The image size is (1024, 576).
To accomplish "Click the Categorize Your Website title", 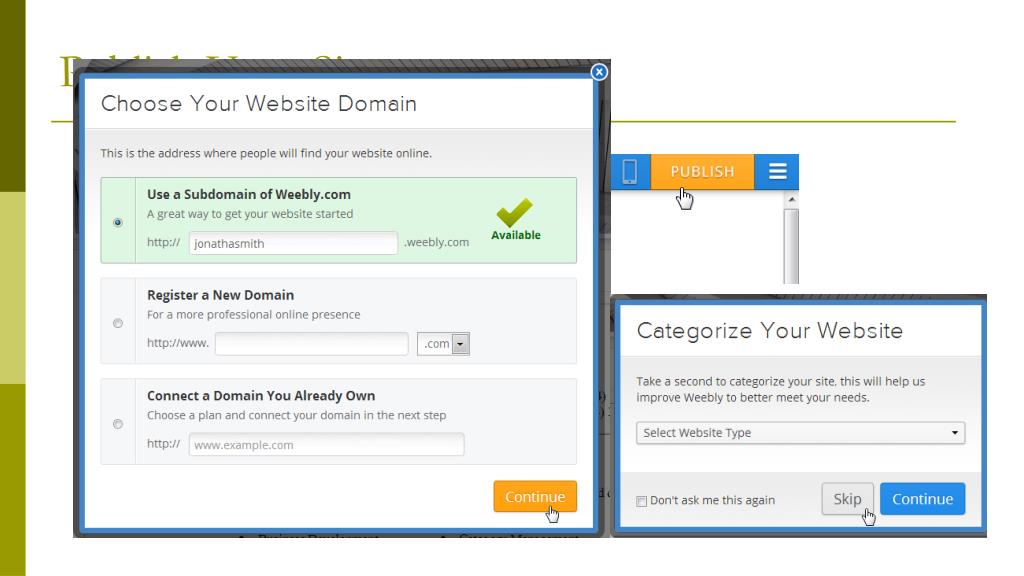I will (x=770, y=330).
